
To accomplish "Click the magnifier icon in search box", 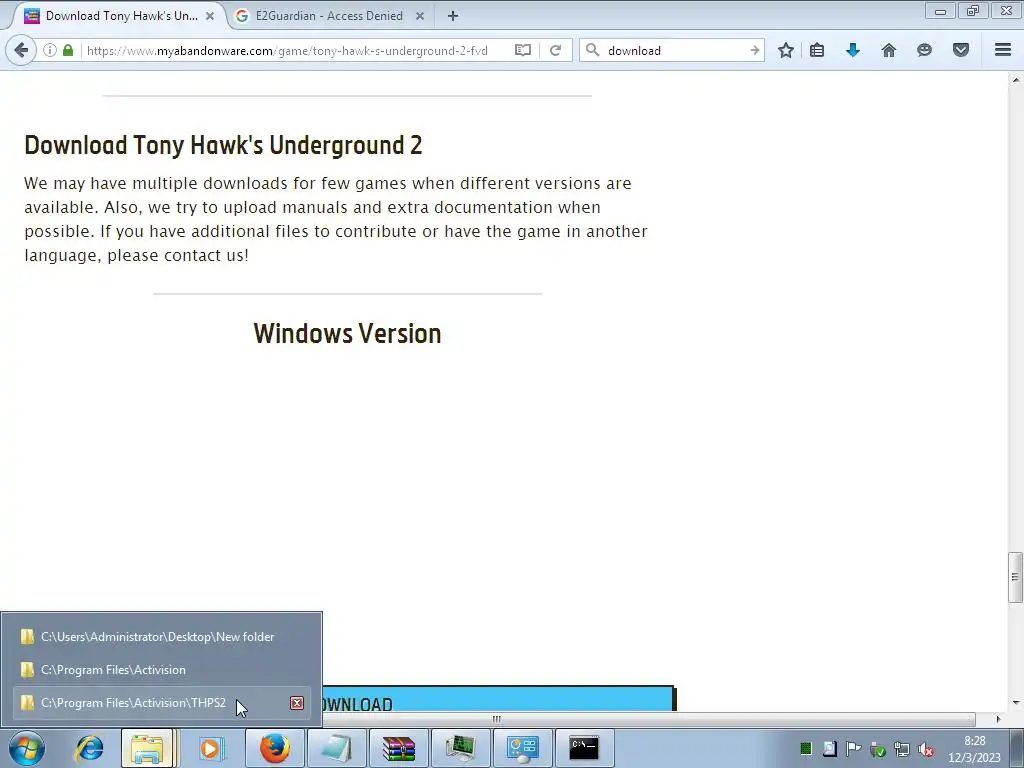I will [592, 50].
